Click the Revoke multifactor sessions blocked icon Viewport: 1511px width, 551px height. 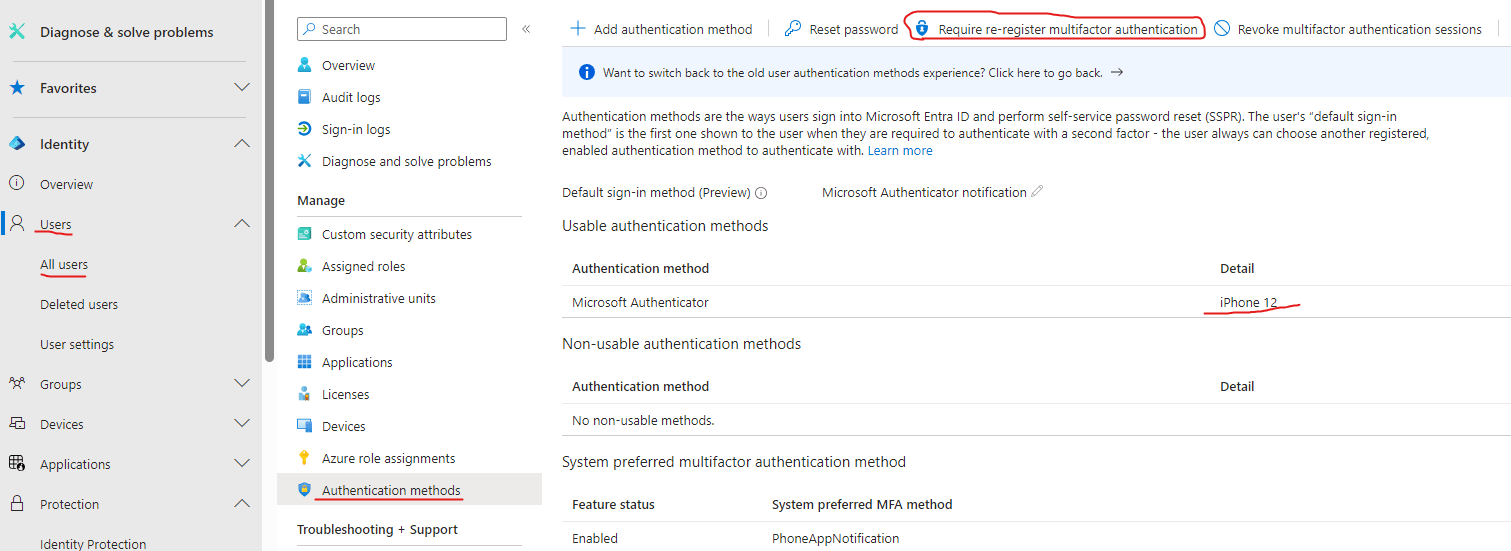point(1222,29)
